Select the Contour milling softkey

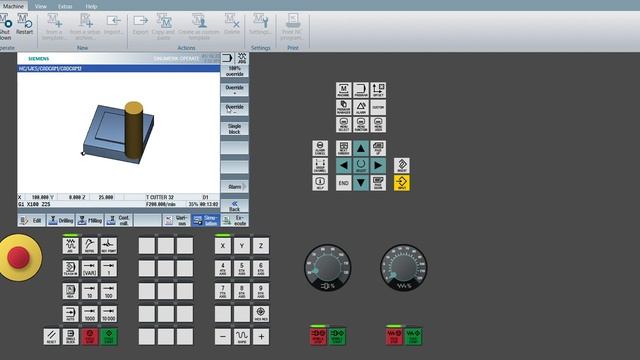(118, 220)
